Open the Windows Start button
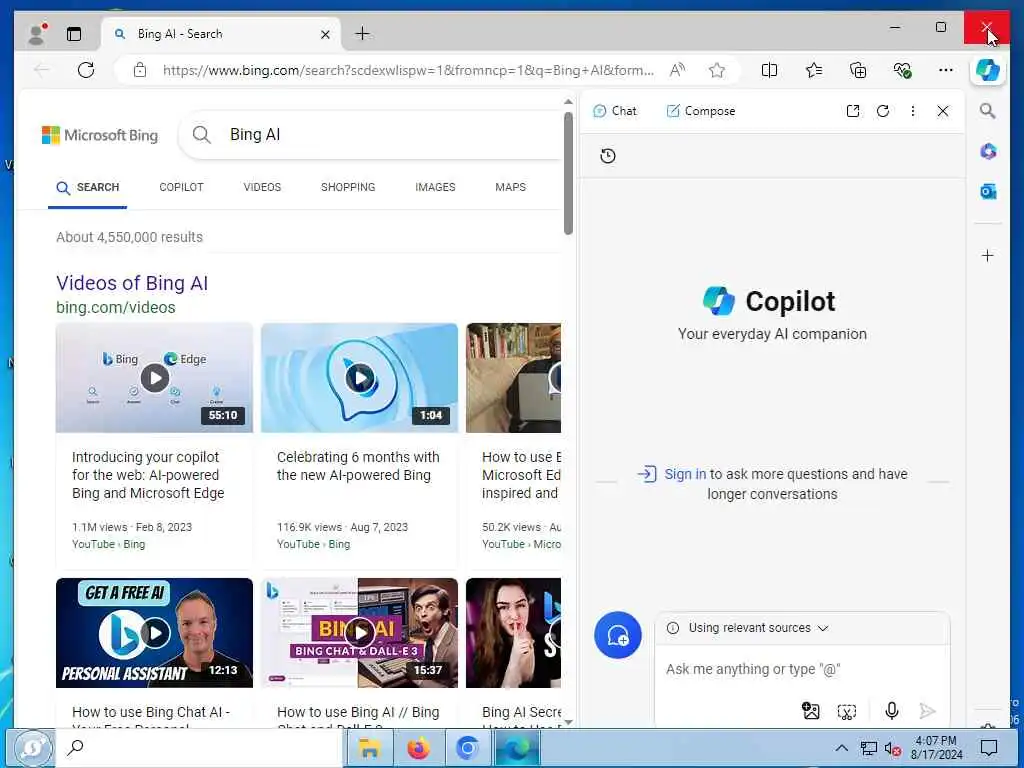 tap(33, 747)
